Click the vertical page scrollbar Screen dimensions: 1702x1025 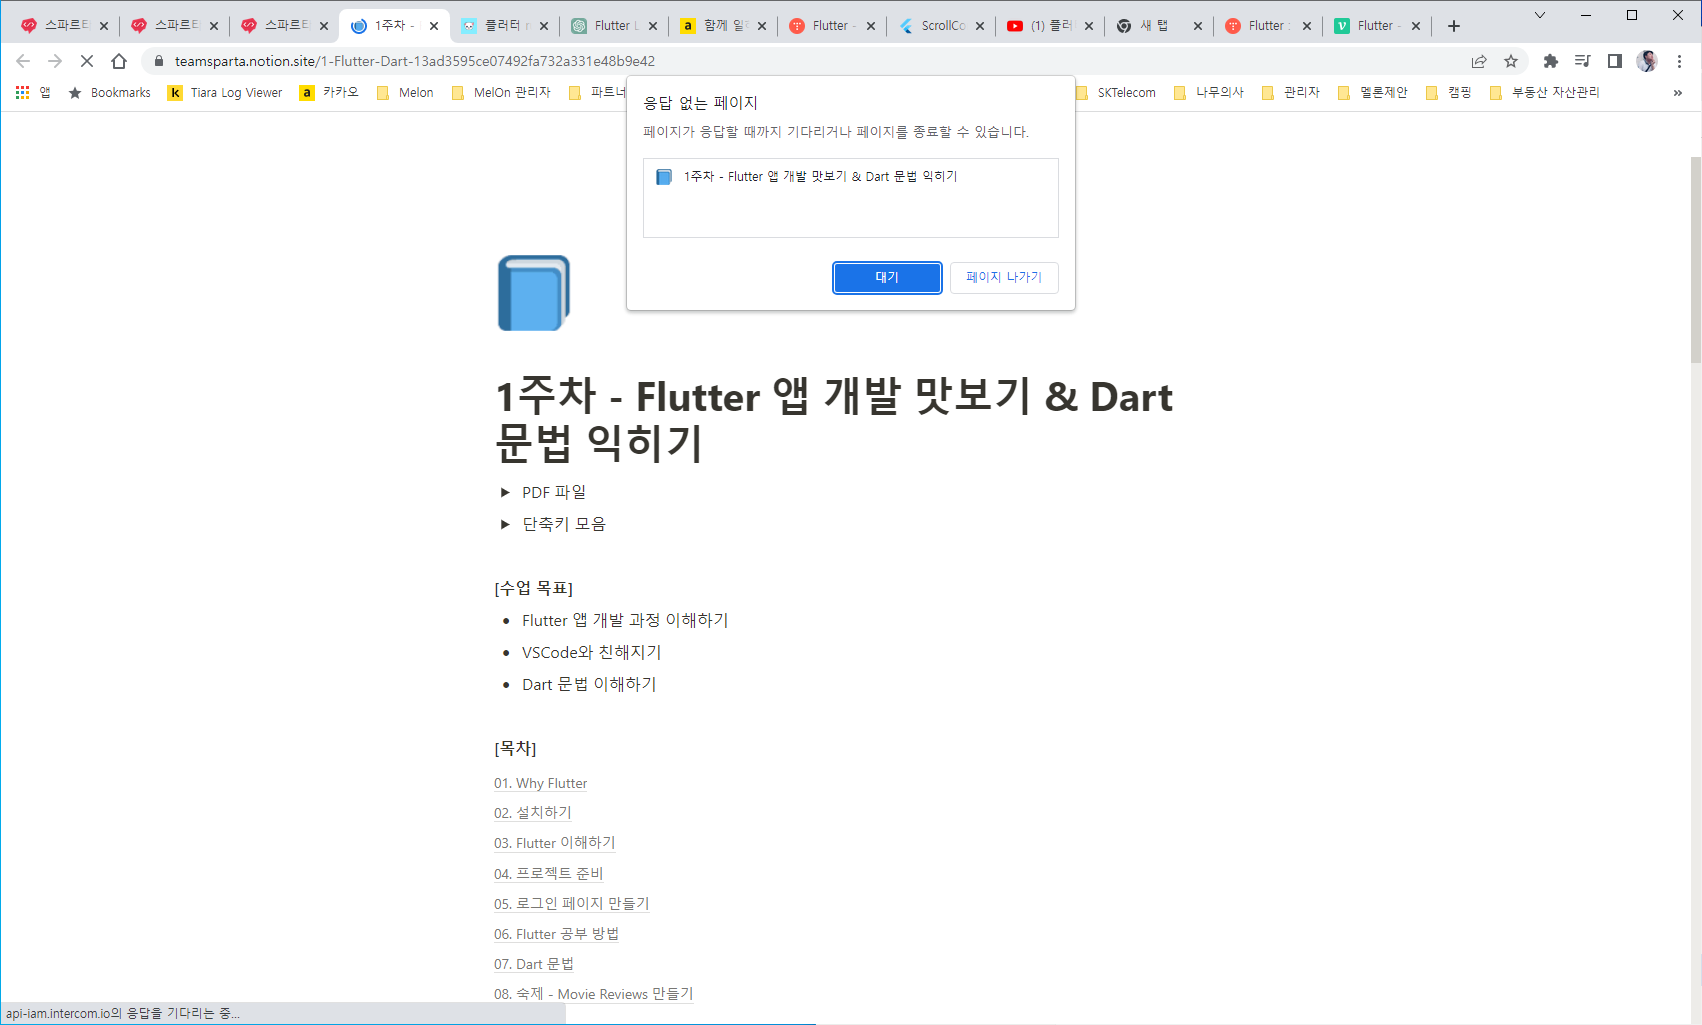1695,260
